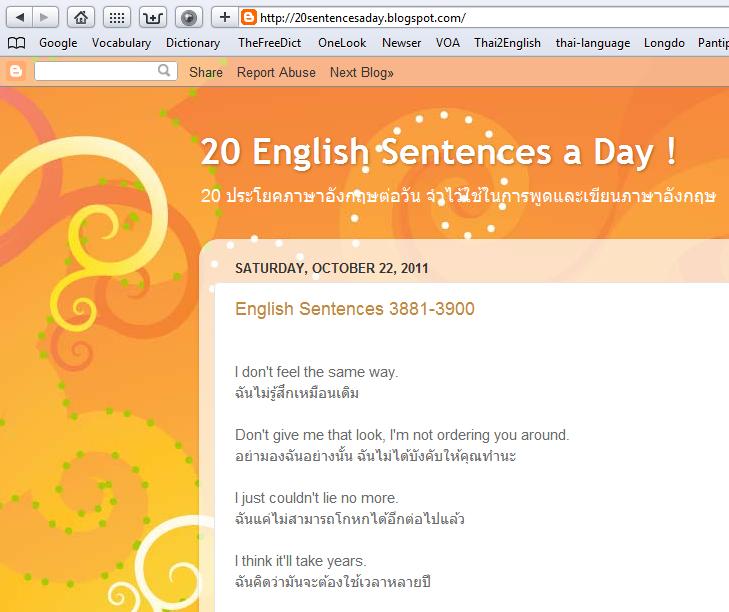
Task: Click the round gray toolbar button
Action: tap(189, 18)
